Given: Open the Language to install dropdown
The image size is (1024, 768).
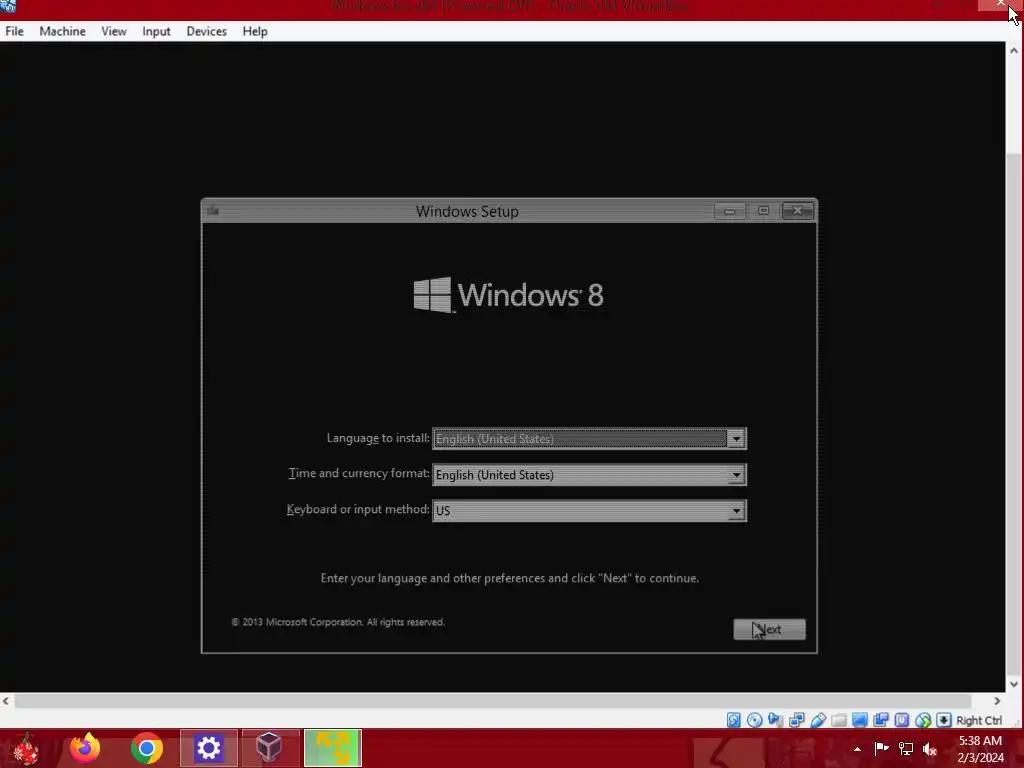Looking at the screenshot, I should pyautogui.click(x=589, y=439).
